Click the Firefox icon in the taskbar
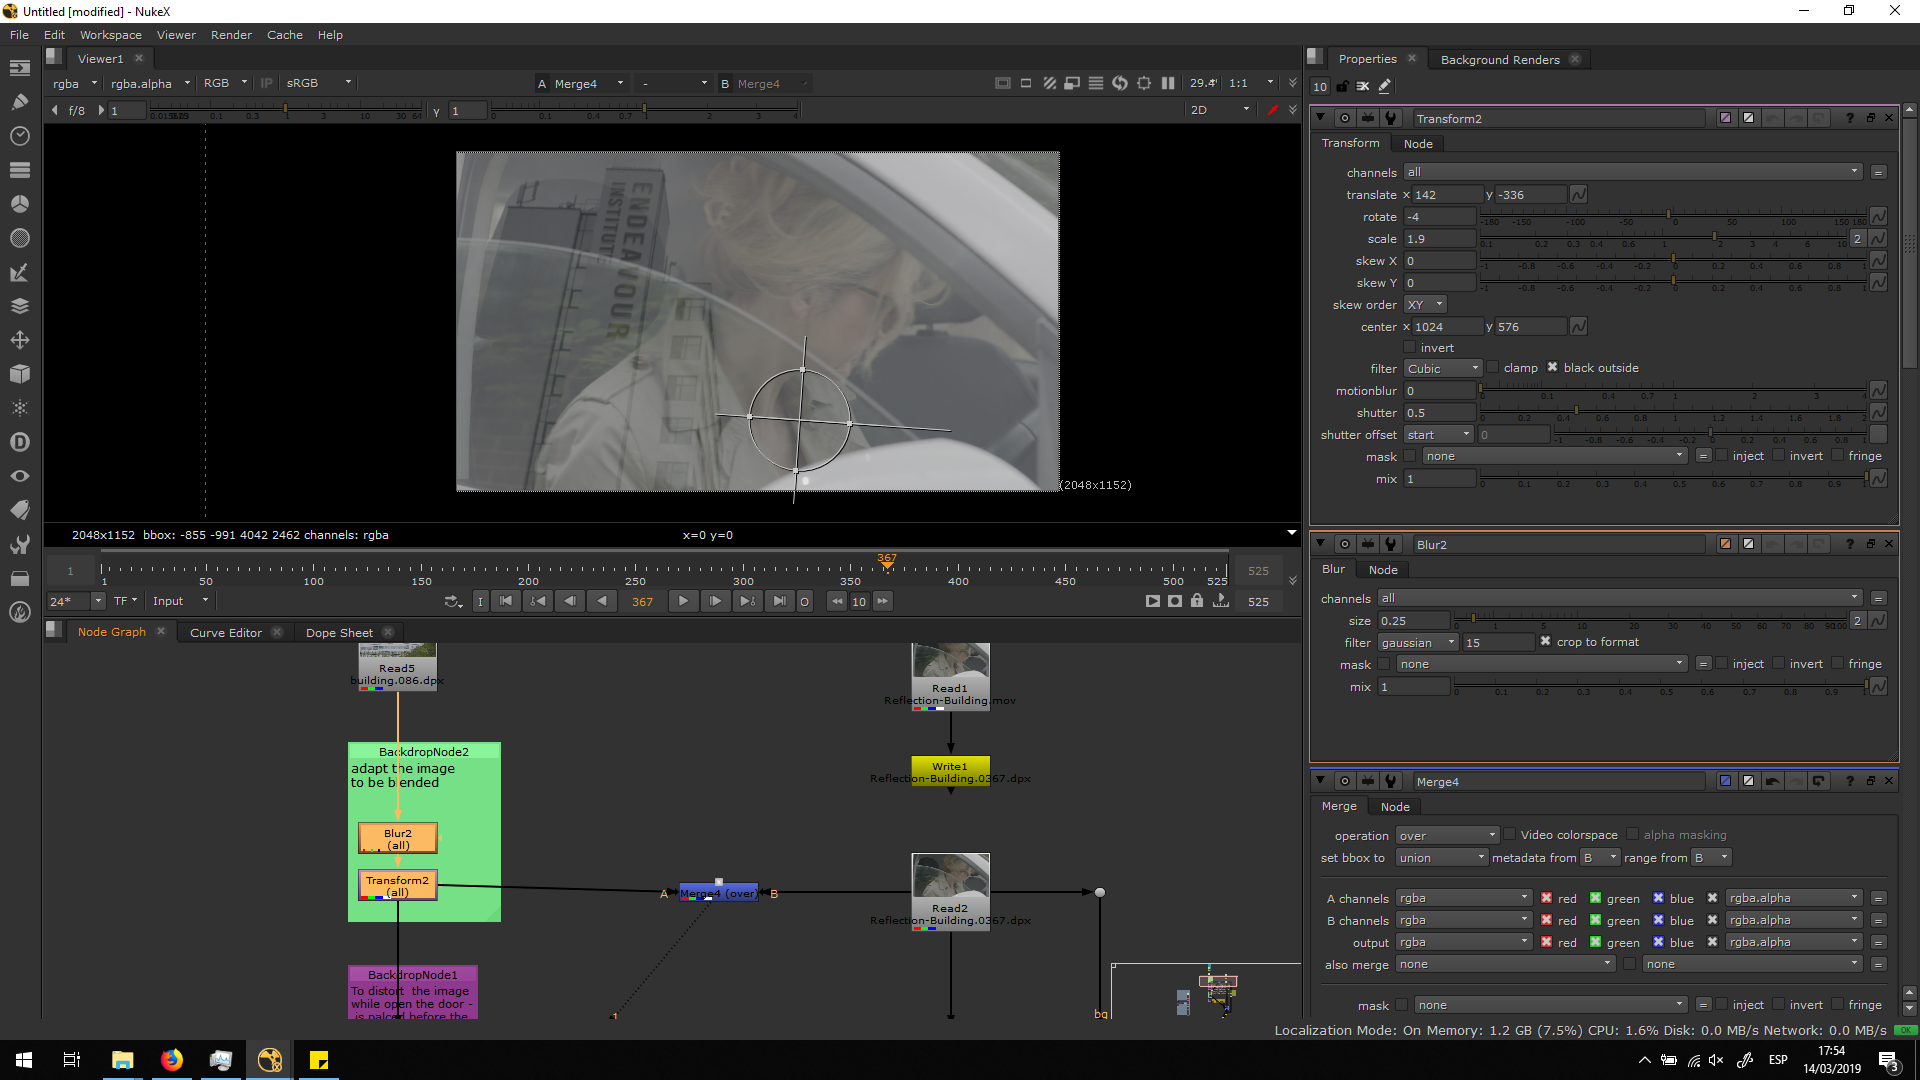 tap(172, 1060)
